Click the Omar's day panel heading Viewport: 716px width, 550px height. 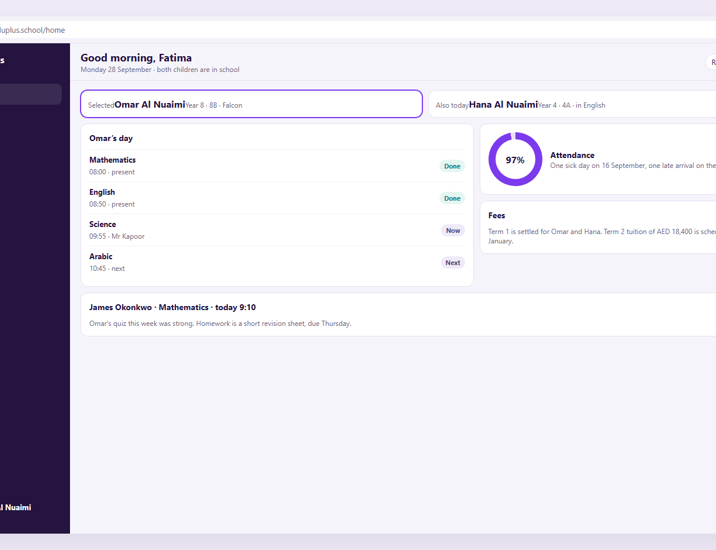[x=111, y=138]
